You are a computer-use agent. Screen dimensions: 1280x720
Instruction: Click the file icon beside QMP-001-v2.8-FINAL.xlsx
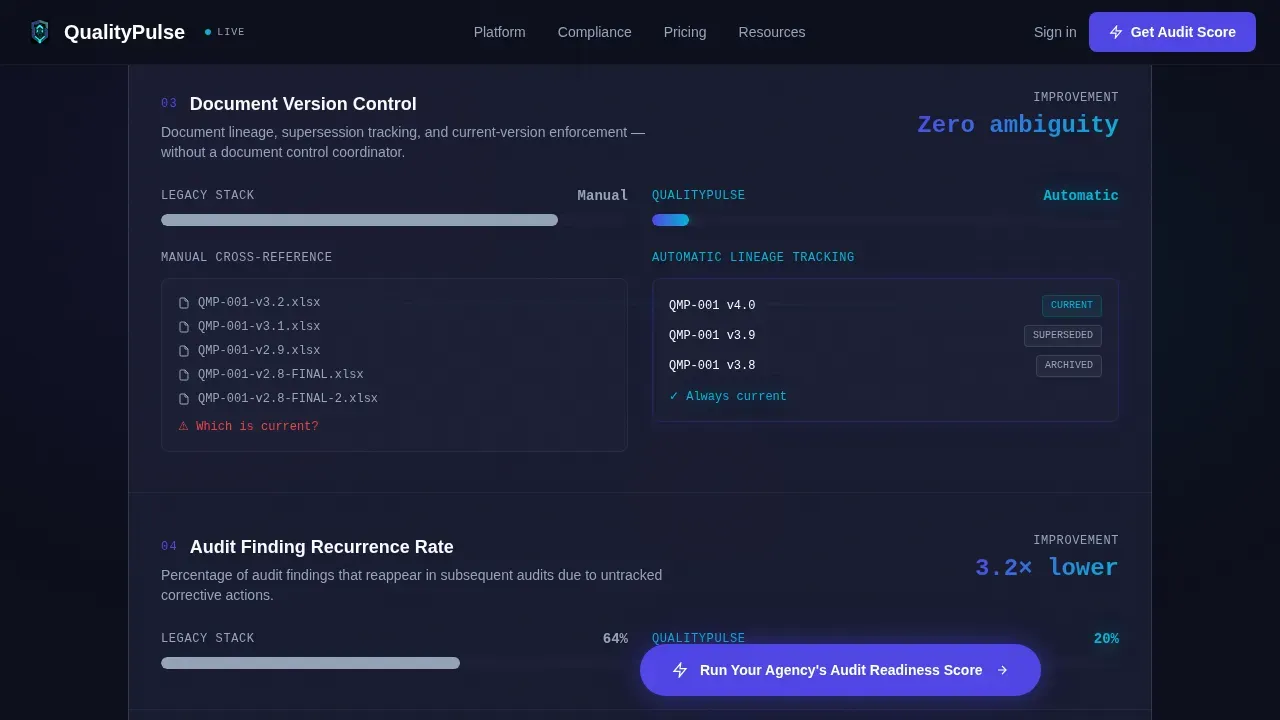click(184, 375)
